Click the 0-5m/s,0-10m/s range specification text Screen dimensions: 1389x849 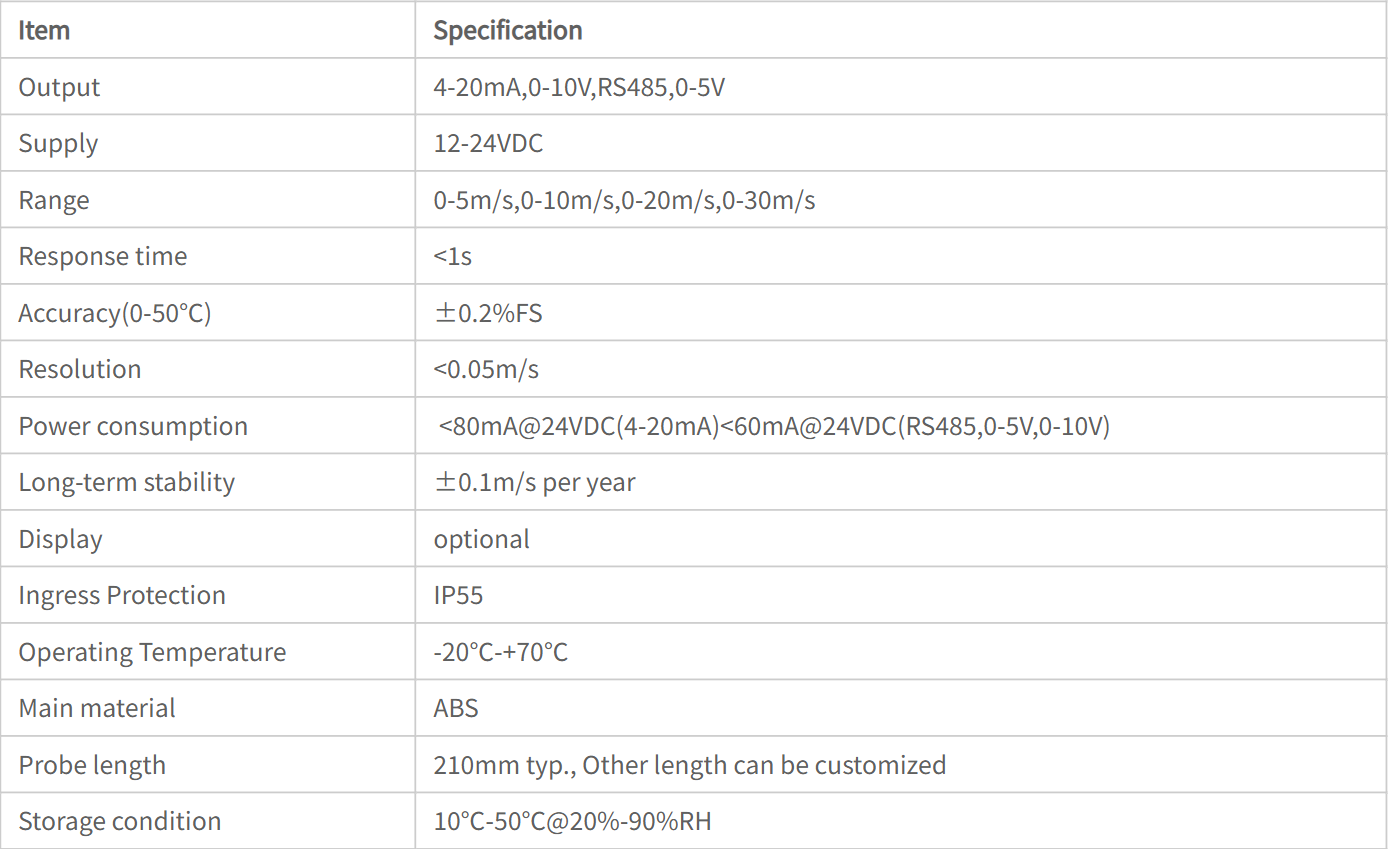point(624,200)
